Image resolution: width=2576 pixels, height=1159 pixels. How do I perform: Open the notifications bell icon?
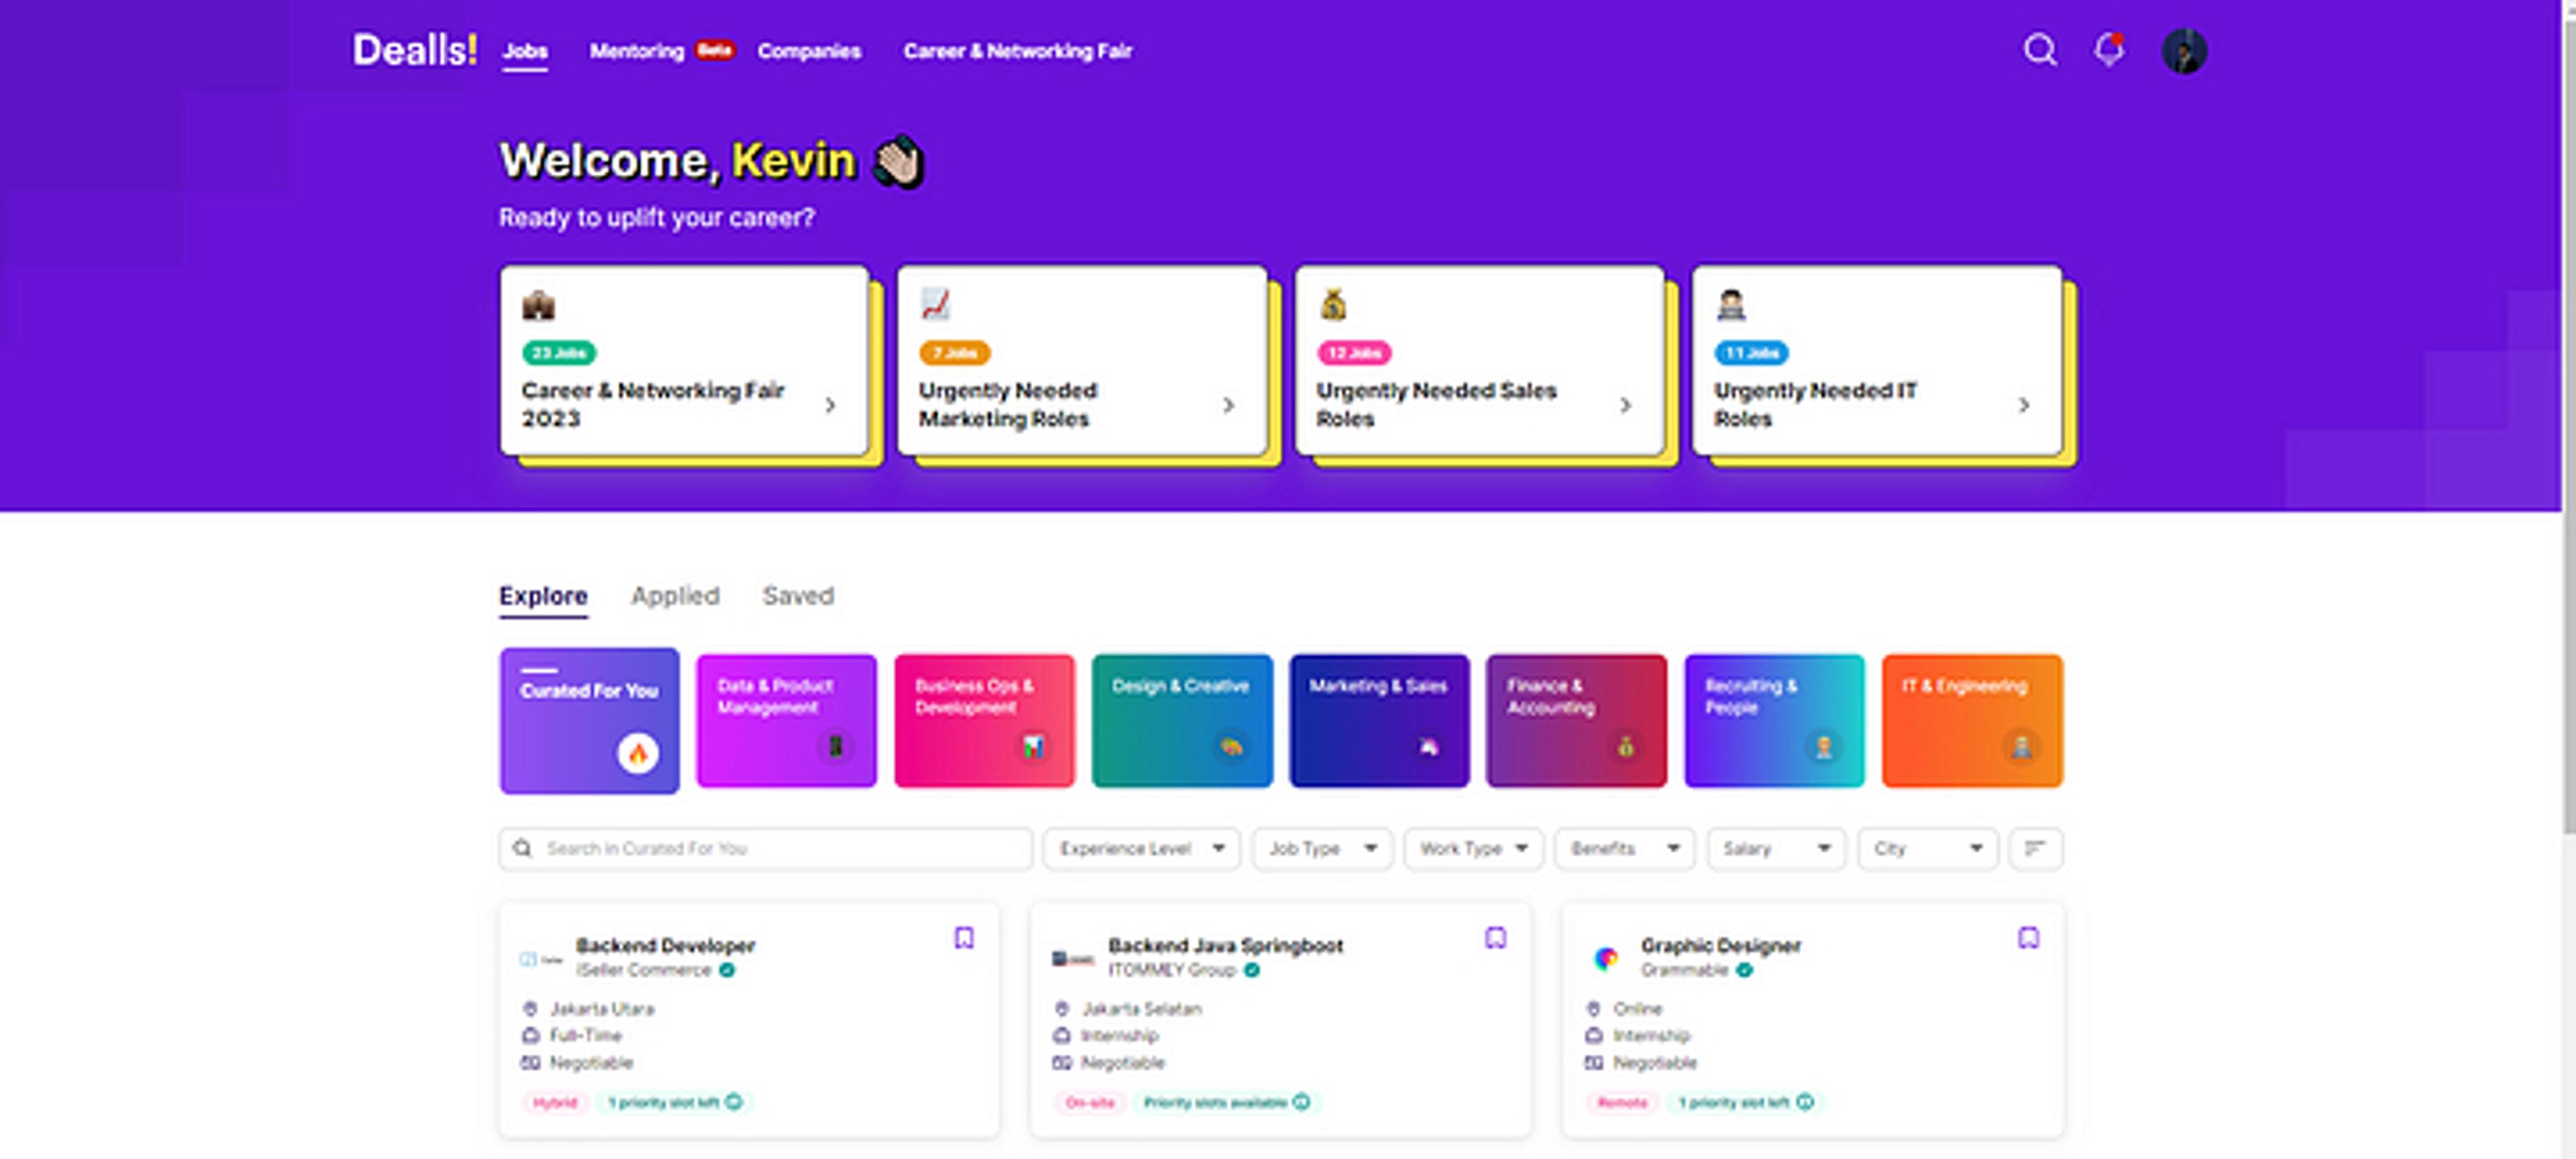click(2109, 50)
